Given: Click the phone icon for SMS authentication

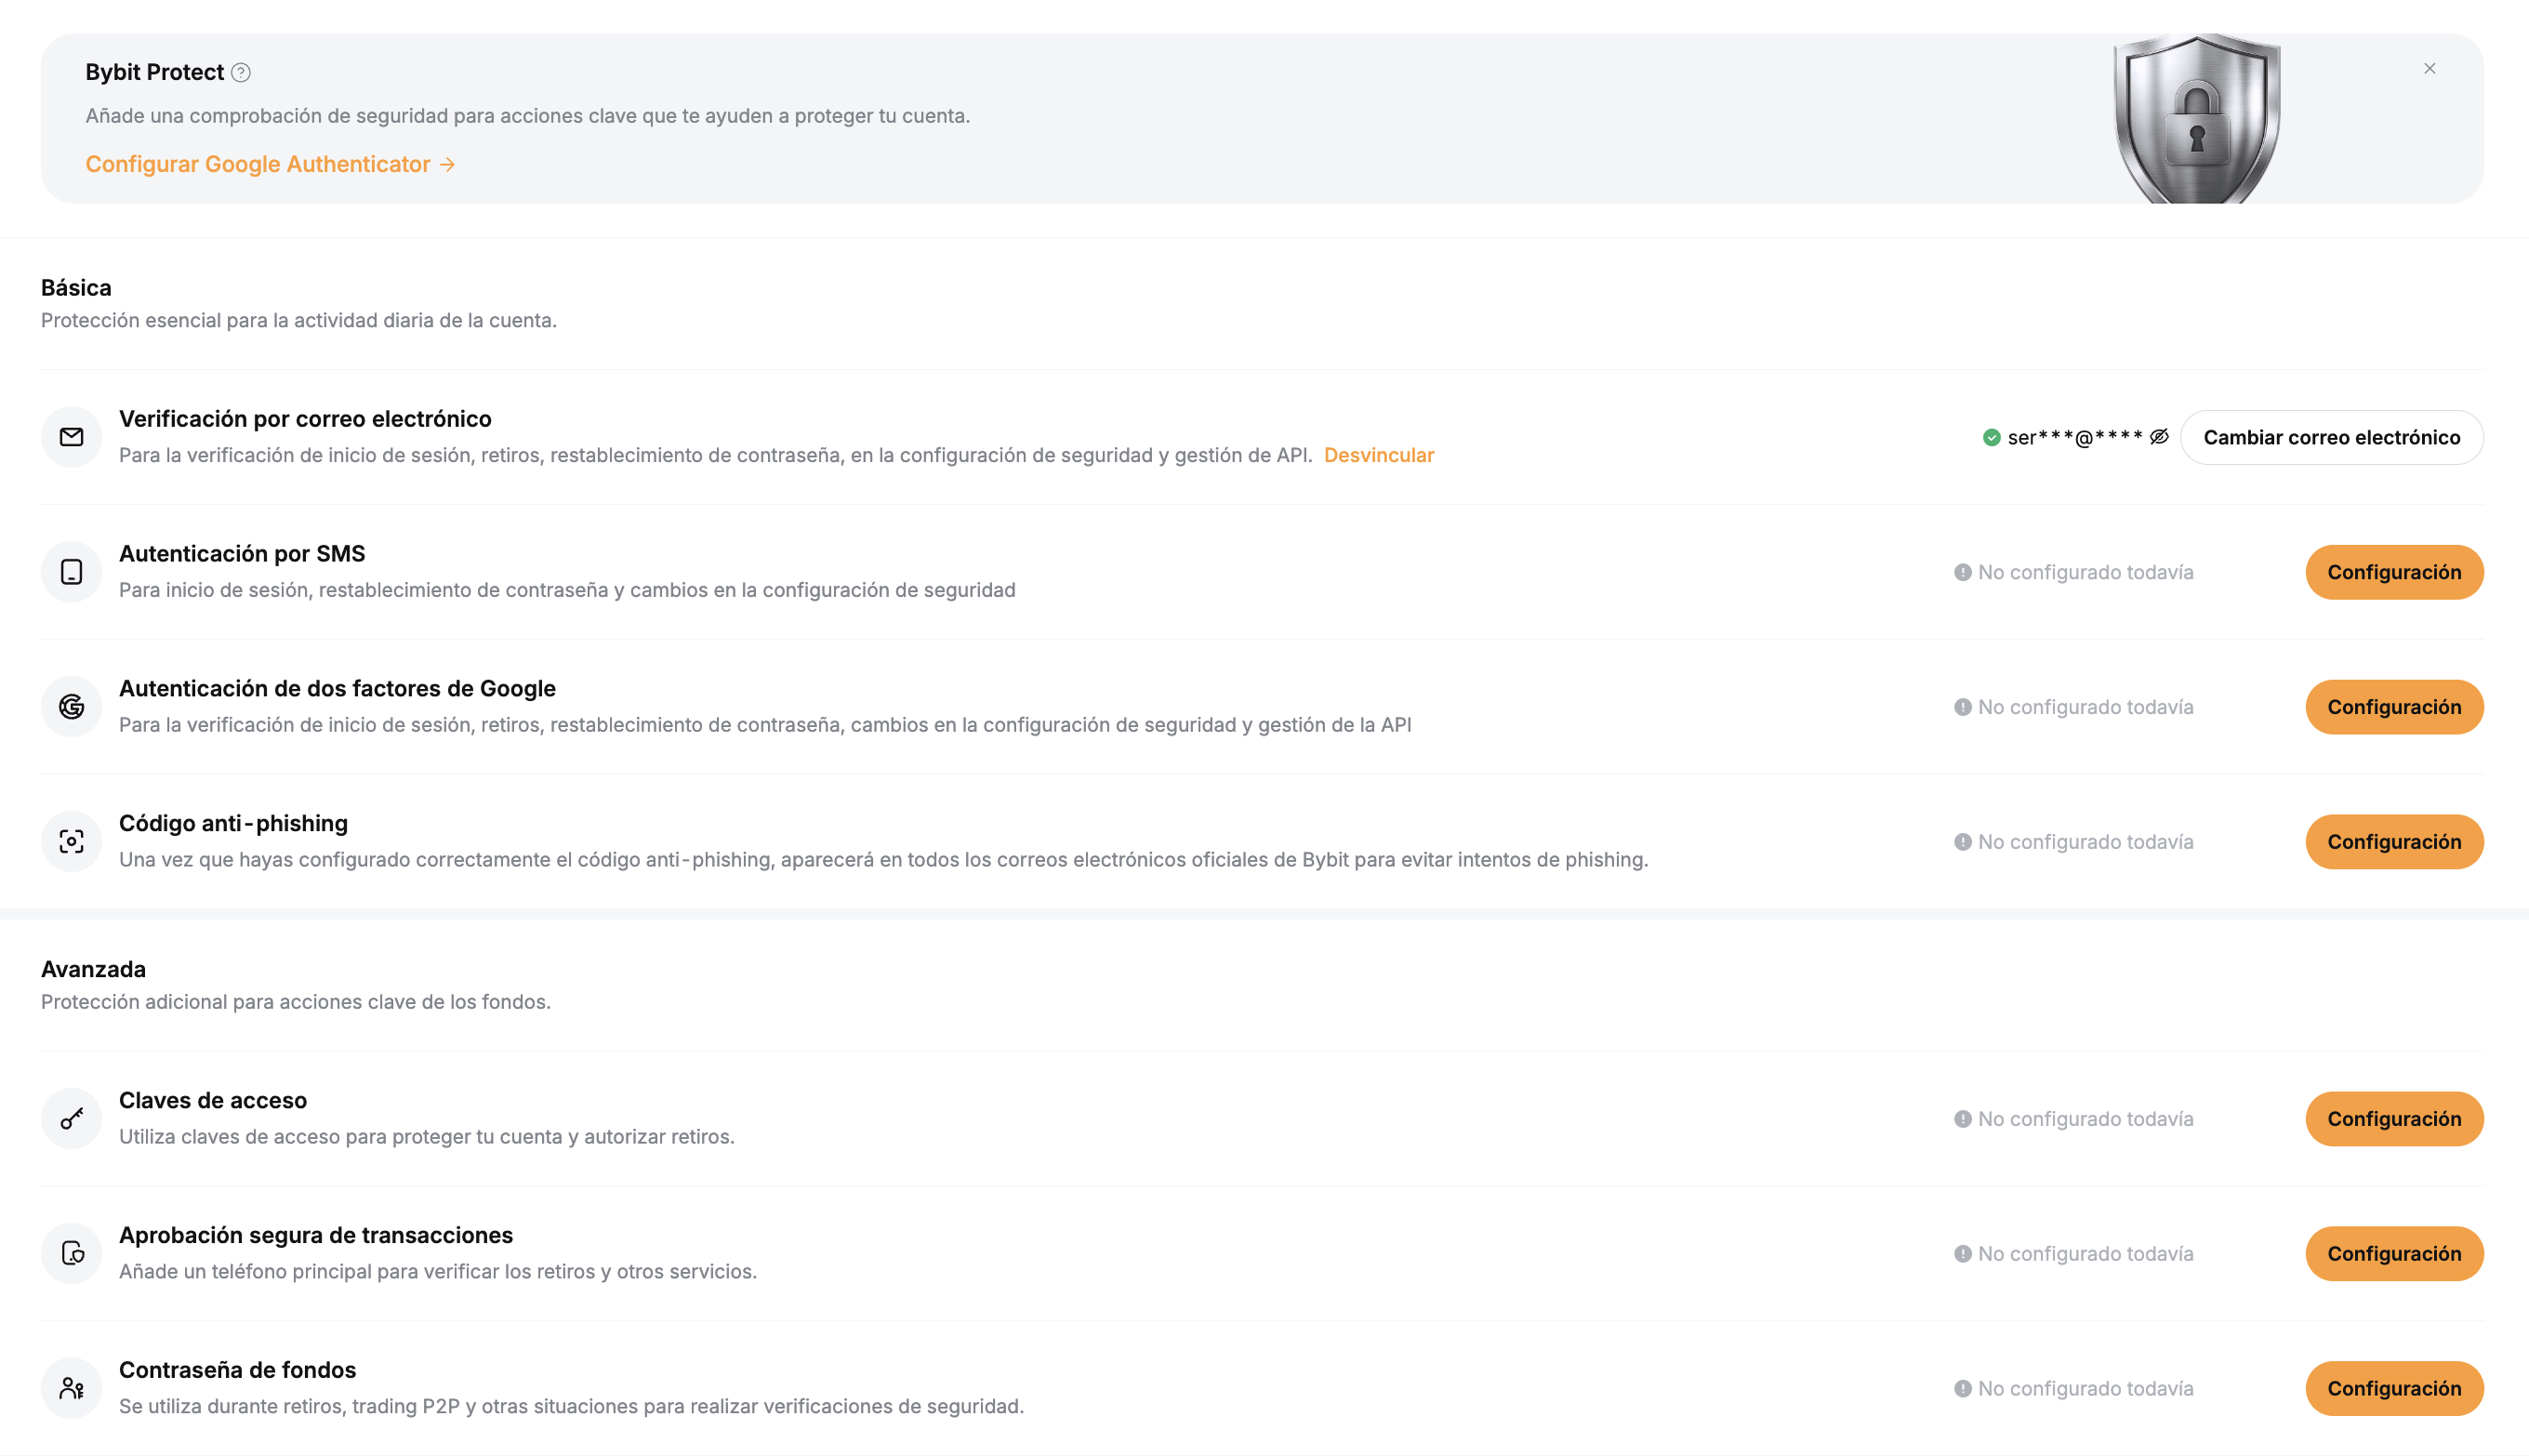Looking at the screenshot, I should 71,572.
